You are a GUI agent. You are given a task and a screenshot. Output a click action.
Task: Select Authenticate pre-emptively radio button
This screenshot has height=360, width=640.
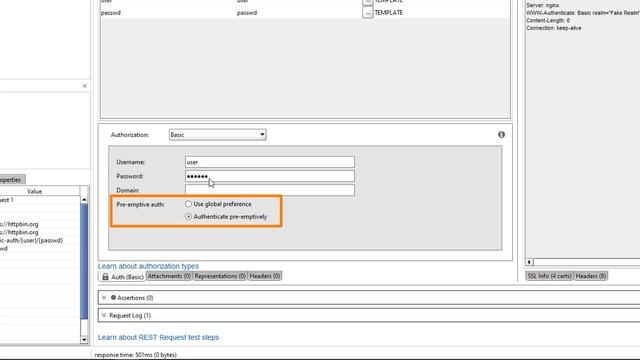tap(188, 217)
